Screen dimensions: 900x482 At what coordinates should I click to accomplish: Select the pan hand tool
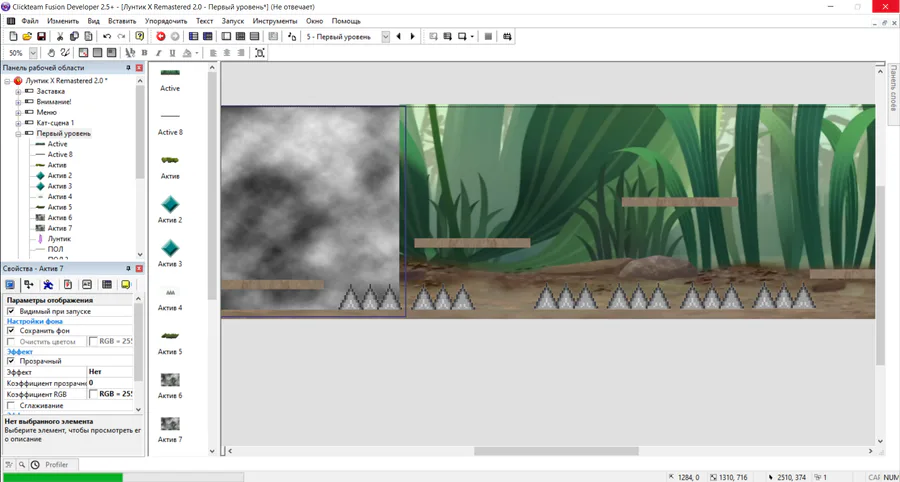pos(51,53)
